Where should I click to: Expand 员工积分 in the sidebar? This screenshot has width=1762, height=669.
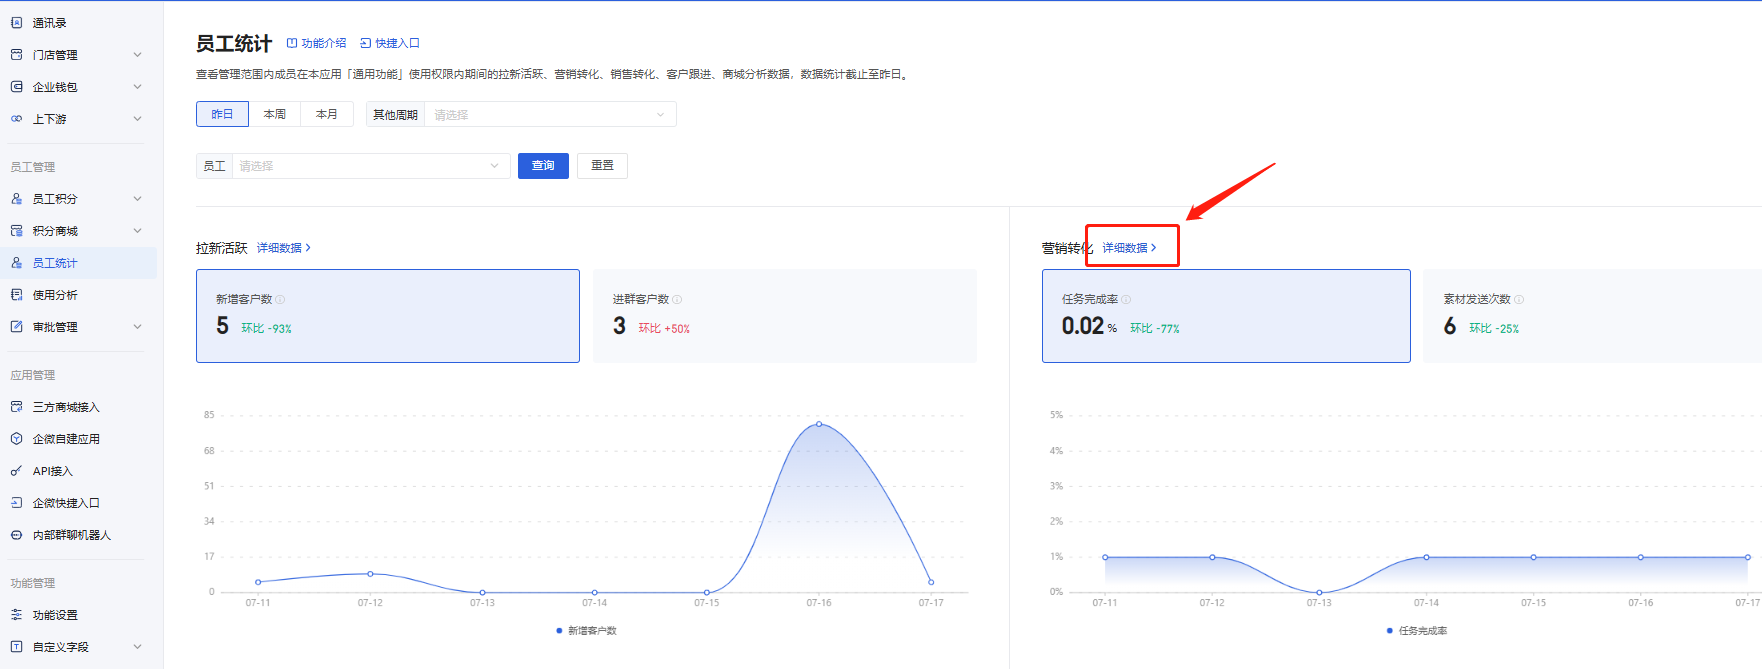[138, 199]
